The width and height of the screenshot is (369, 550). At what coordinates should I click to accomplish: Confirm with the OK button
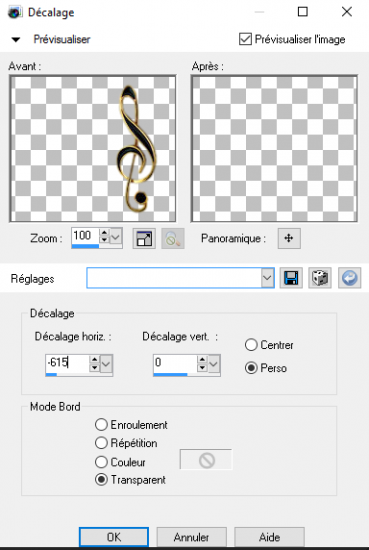pyautogui.click(x=114, y=537)
